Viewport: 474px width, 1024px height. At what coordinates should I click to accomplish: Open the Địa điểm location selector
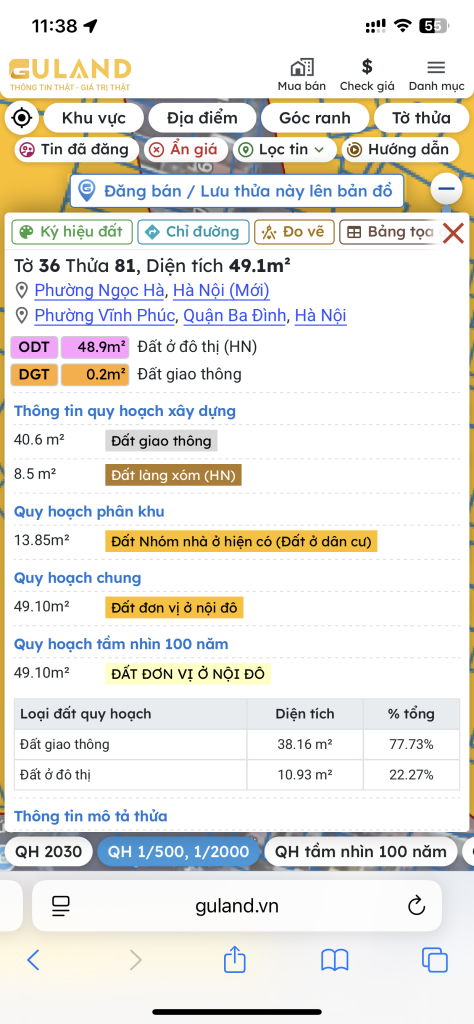(x=202, y=118)
